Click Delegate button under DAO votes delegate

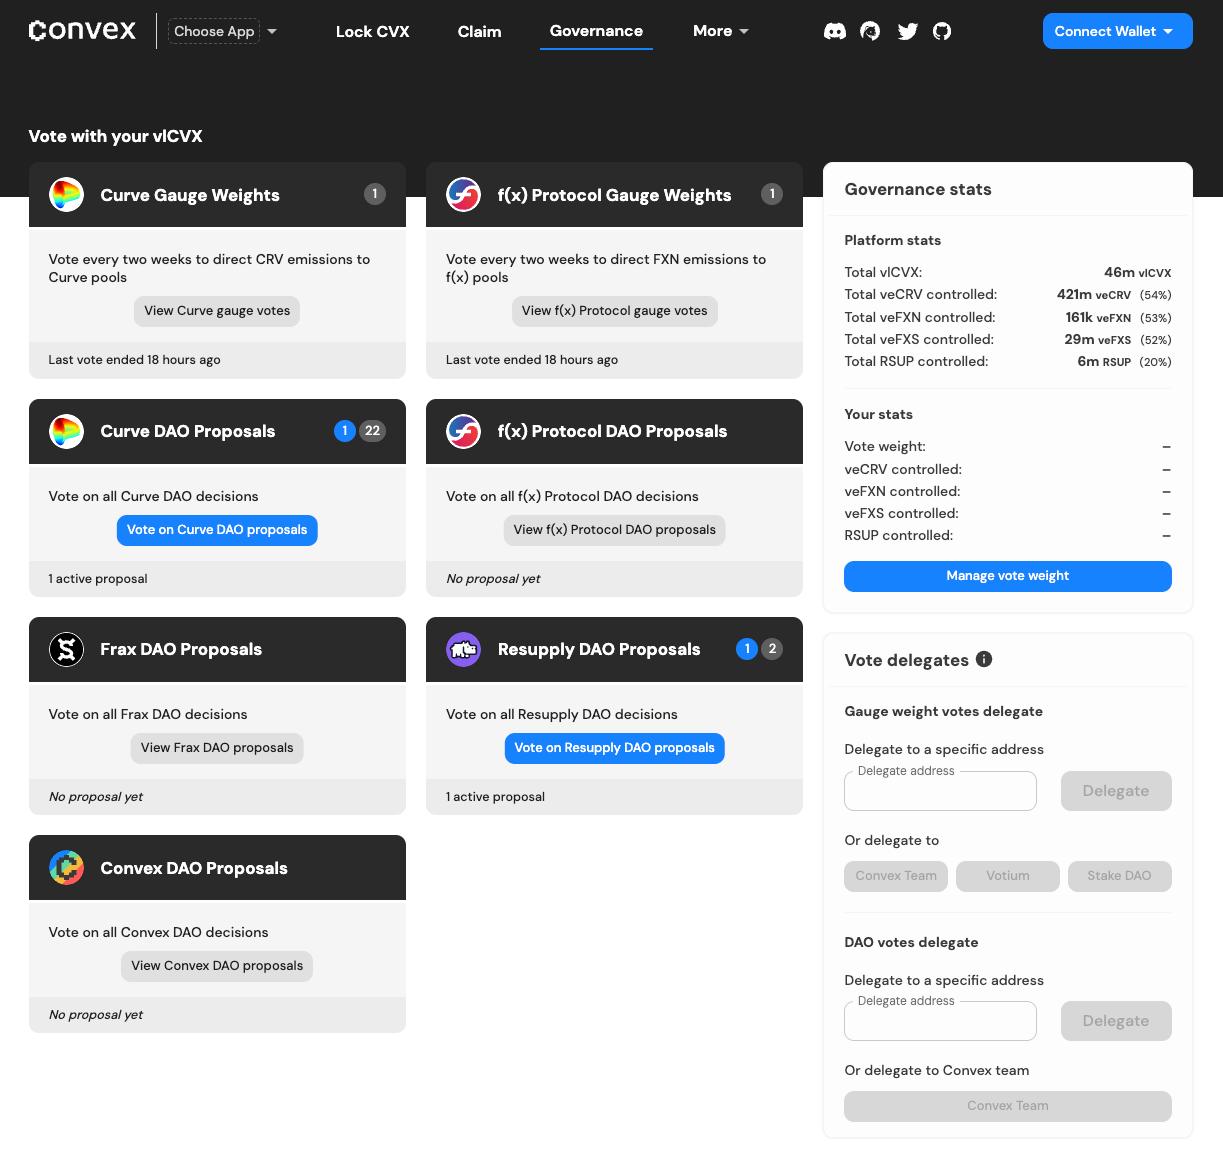1116,1021
